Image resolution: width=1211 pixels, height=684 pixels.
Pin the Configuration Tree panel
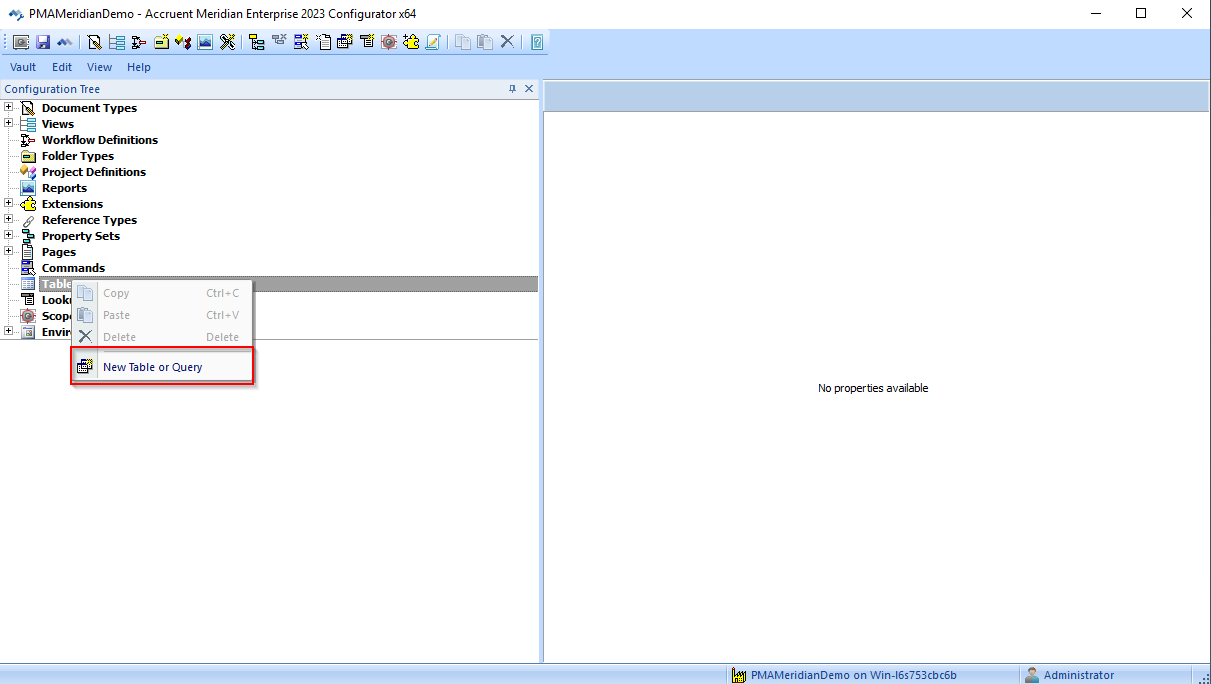pos(513,89)
